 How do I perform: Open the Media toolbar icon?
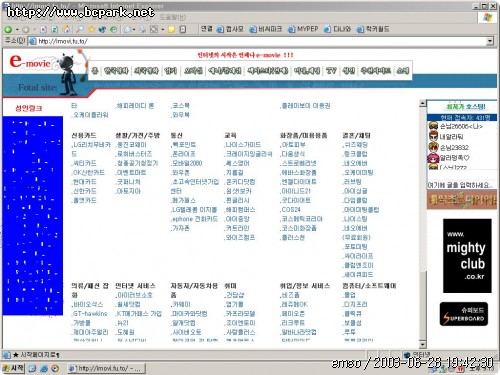tap(102, 29)
